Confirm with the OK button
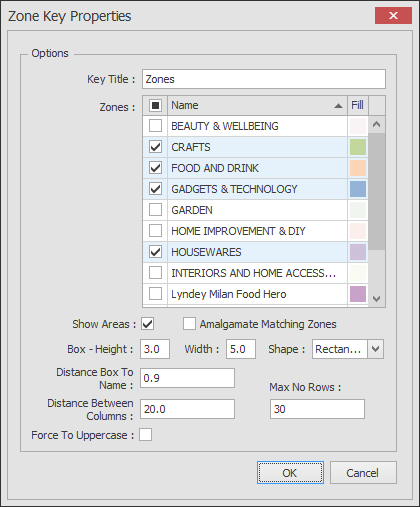This screenshot has width=420, height=507. coord(290,473)
